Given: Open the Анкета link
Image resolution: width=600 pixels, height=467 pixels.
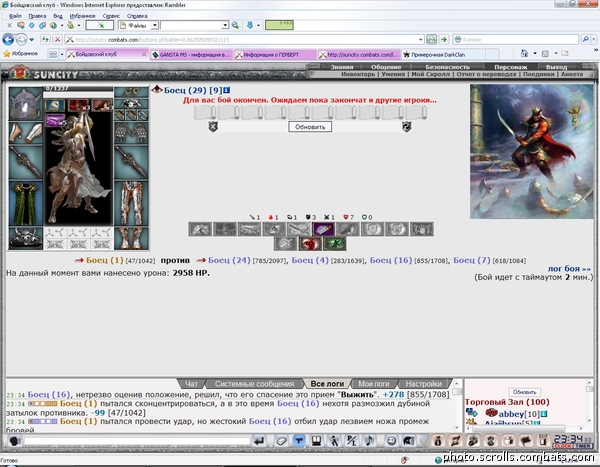Looking at the screenshot, I should [572, 74].
